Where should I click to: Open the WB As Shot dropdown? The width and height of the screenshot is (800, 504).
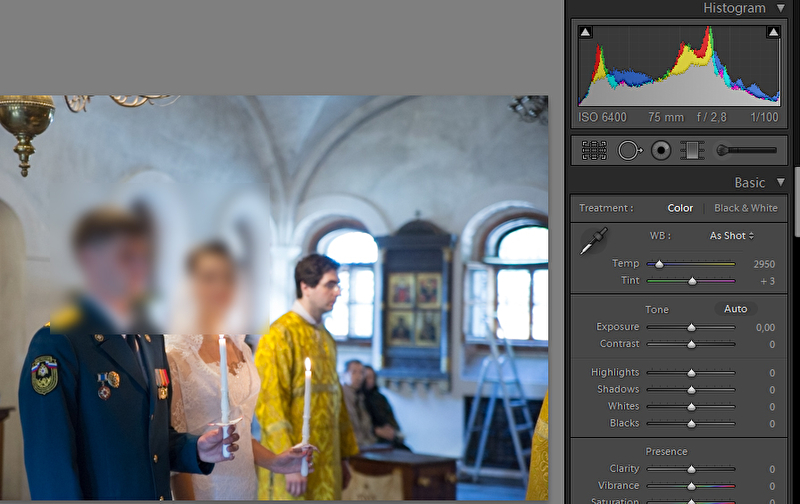pyautogui.click(x=732, y=236)
